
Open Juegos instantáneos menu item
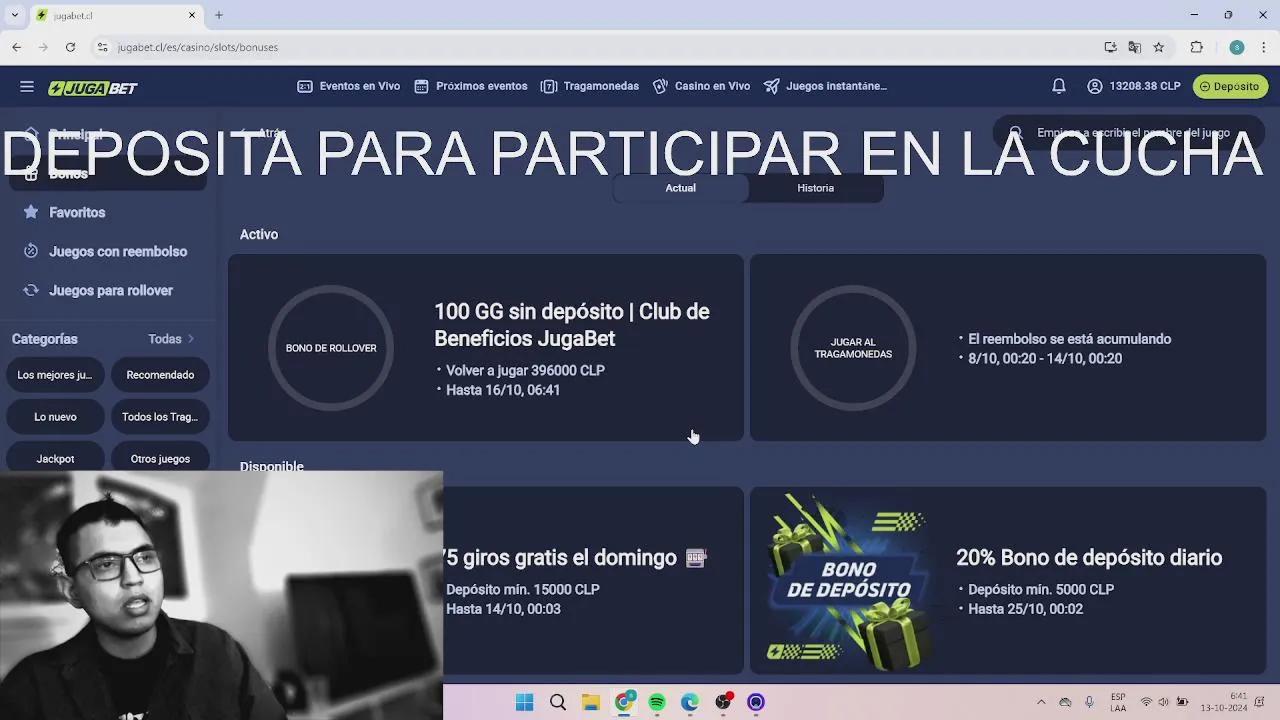click(x=825, y=86)
